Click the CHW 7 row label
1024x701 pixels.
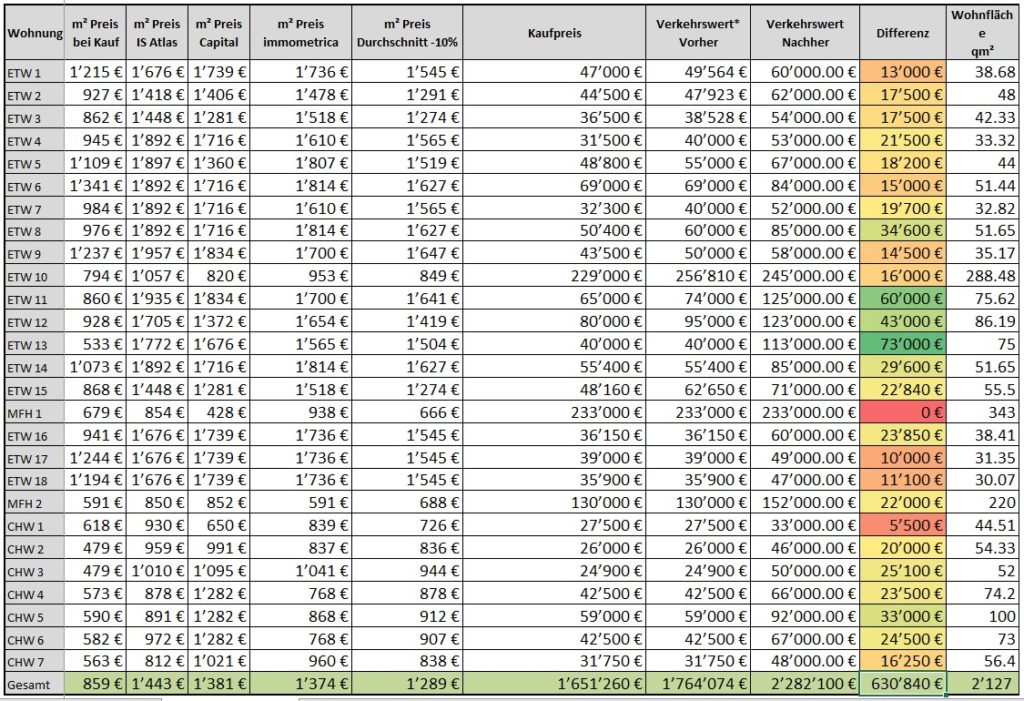coord(34,661)
